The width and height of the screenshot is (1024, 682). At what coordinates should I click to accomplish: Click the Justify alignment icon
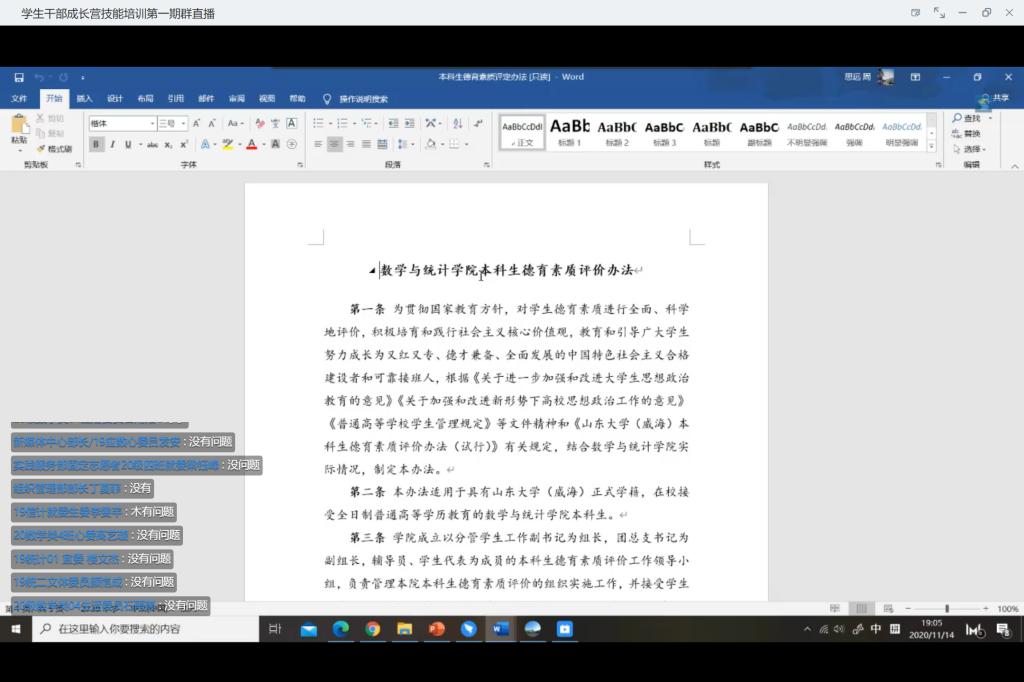[x=366, y=144]
